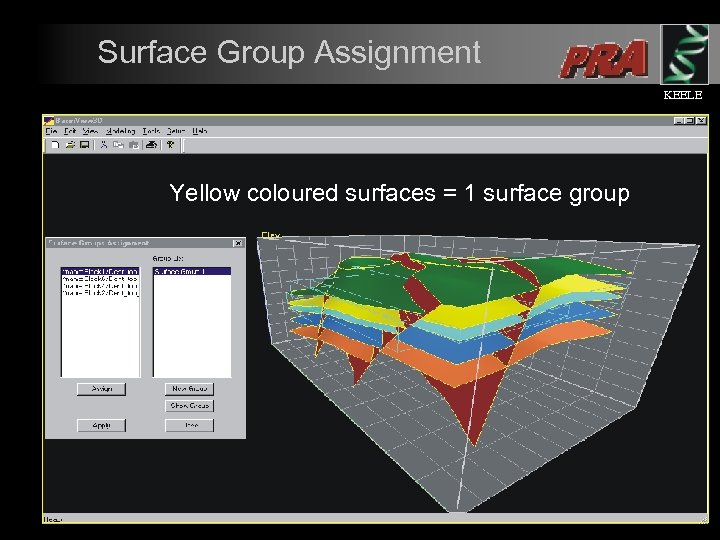Image resolution: width=720 pixels, height=540 pixels.
Task: Open the Tools menu
Action: (x=151, y=131)
